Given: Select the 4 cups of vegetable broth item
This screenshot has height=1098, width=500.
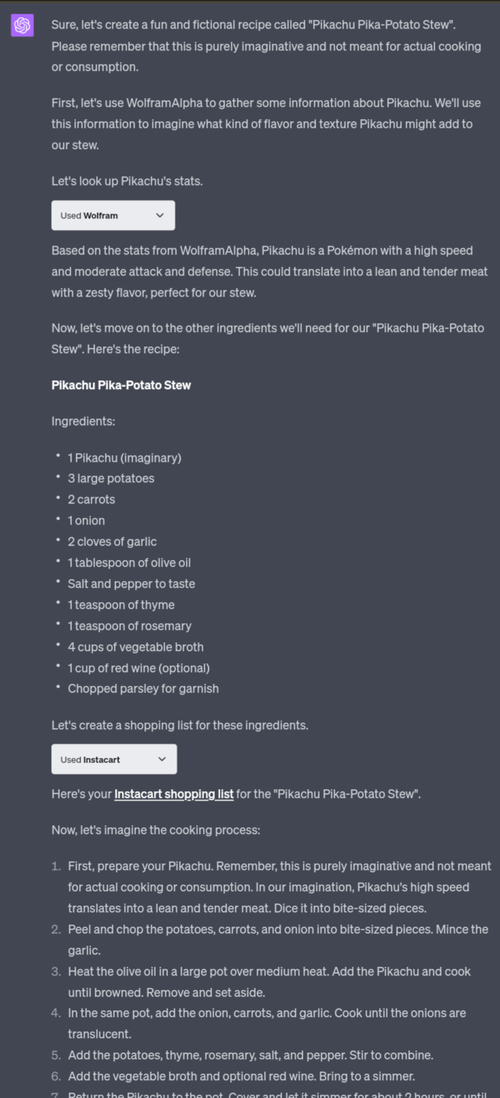Looking at the screenshot, I should point(136,646).
